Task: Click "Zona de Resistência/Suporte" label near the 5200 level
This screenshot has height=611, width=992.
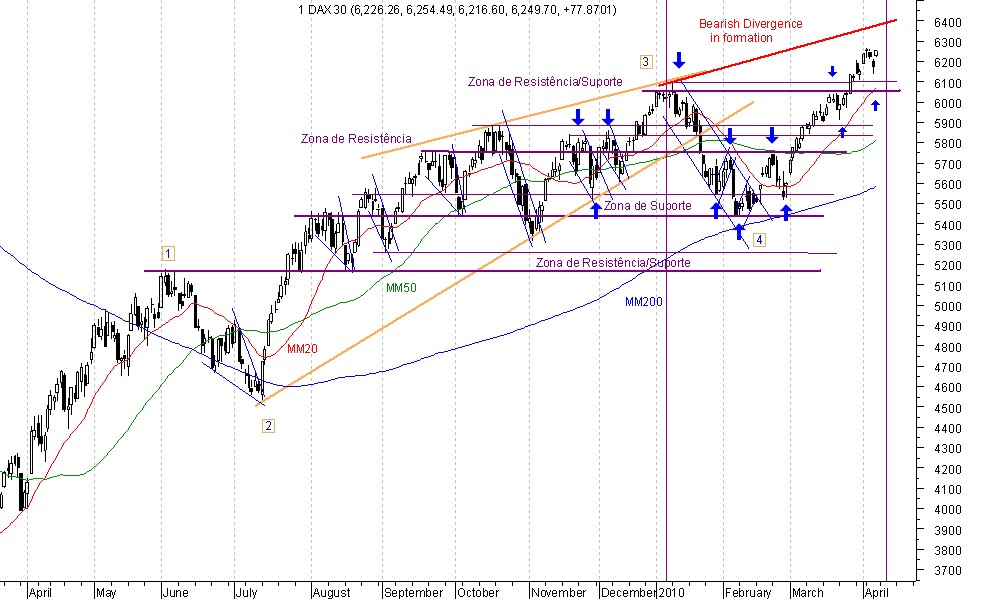Action: tap(613, 262)
